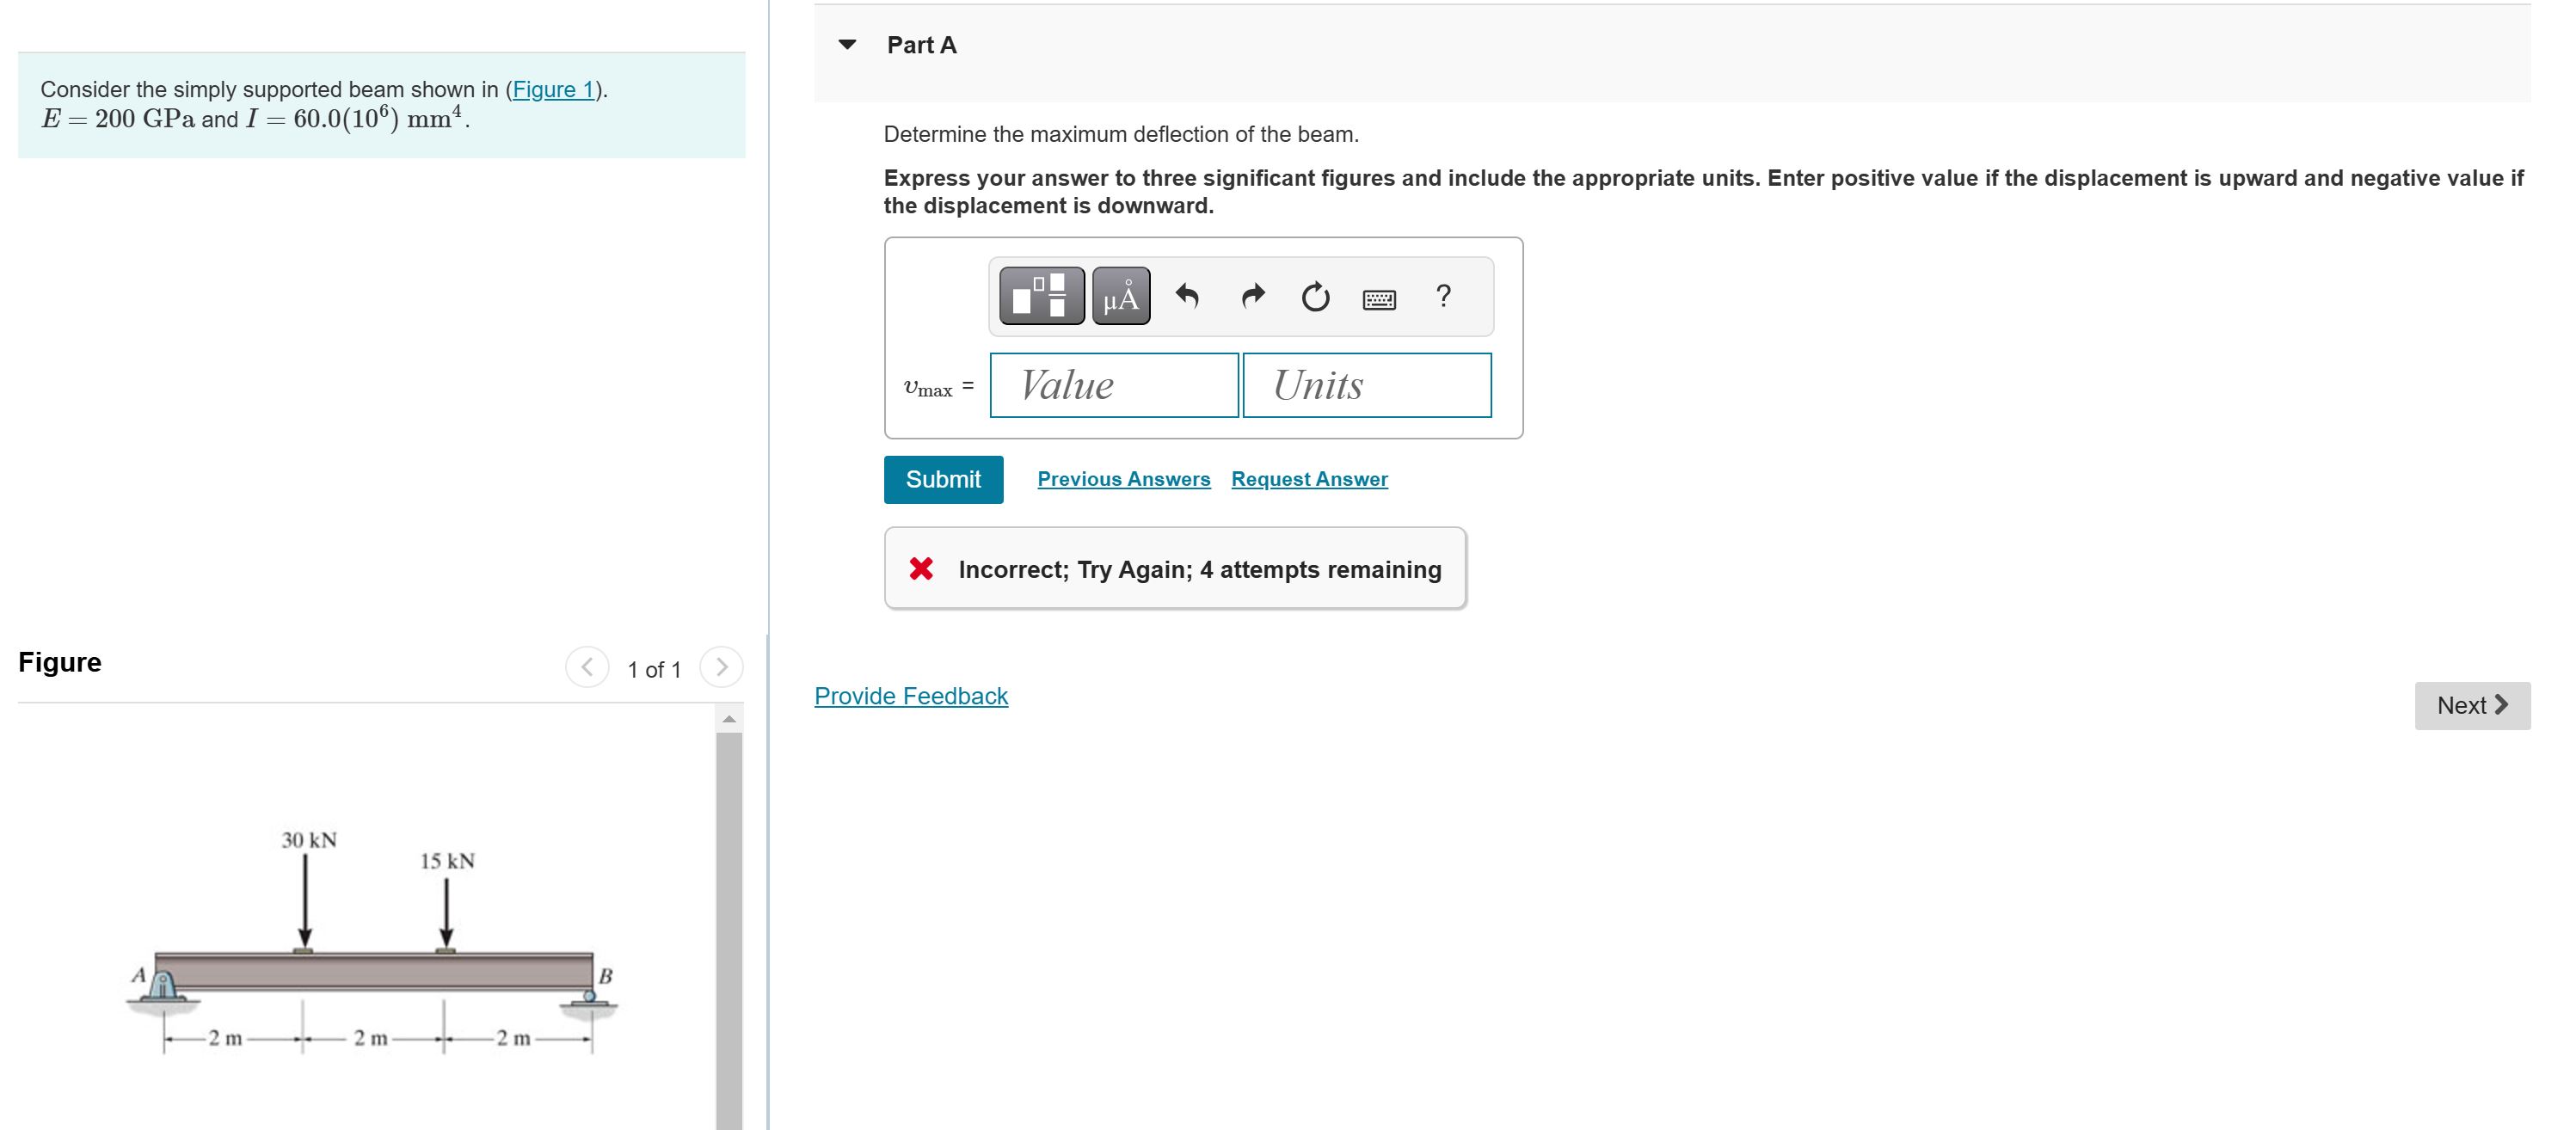Undo last entry in answer box
This screenshot has height=1130, width=2576.
[1187, 296]
